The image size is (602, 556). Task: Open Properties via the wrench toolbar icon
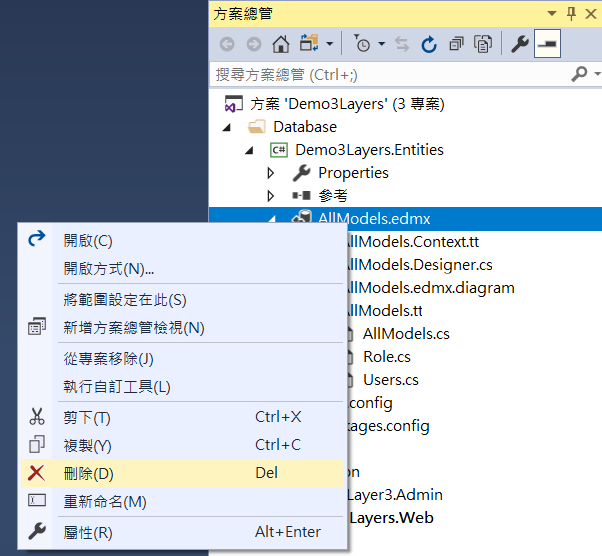(519, 44)
